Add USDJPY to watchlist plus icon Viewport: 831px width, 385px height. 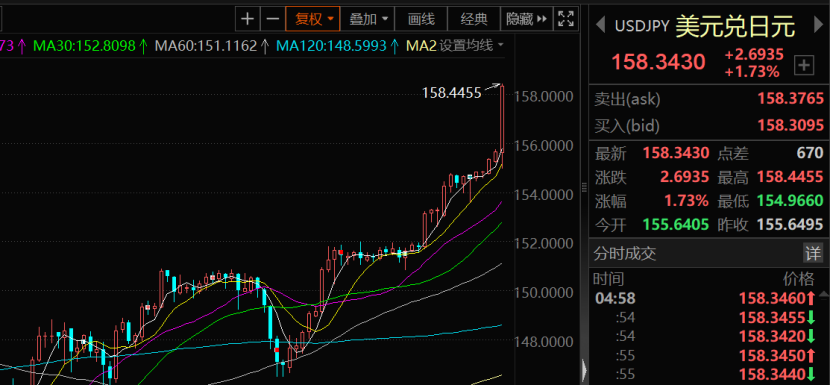click(x=804, y=66)
